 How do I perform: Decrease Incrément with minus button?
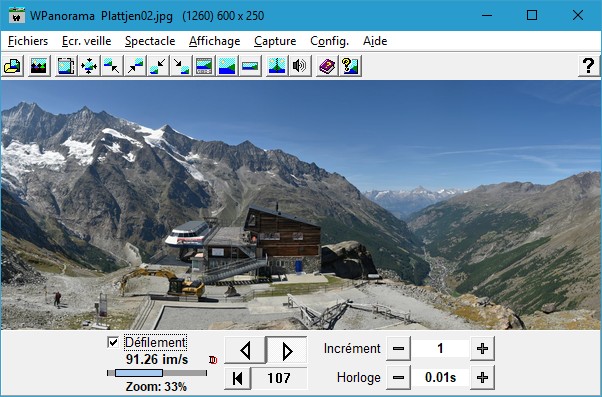coord(399,349)
